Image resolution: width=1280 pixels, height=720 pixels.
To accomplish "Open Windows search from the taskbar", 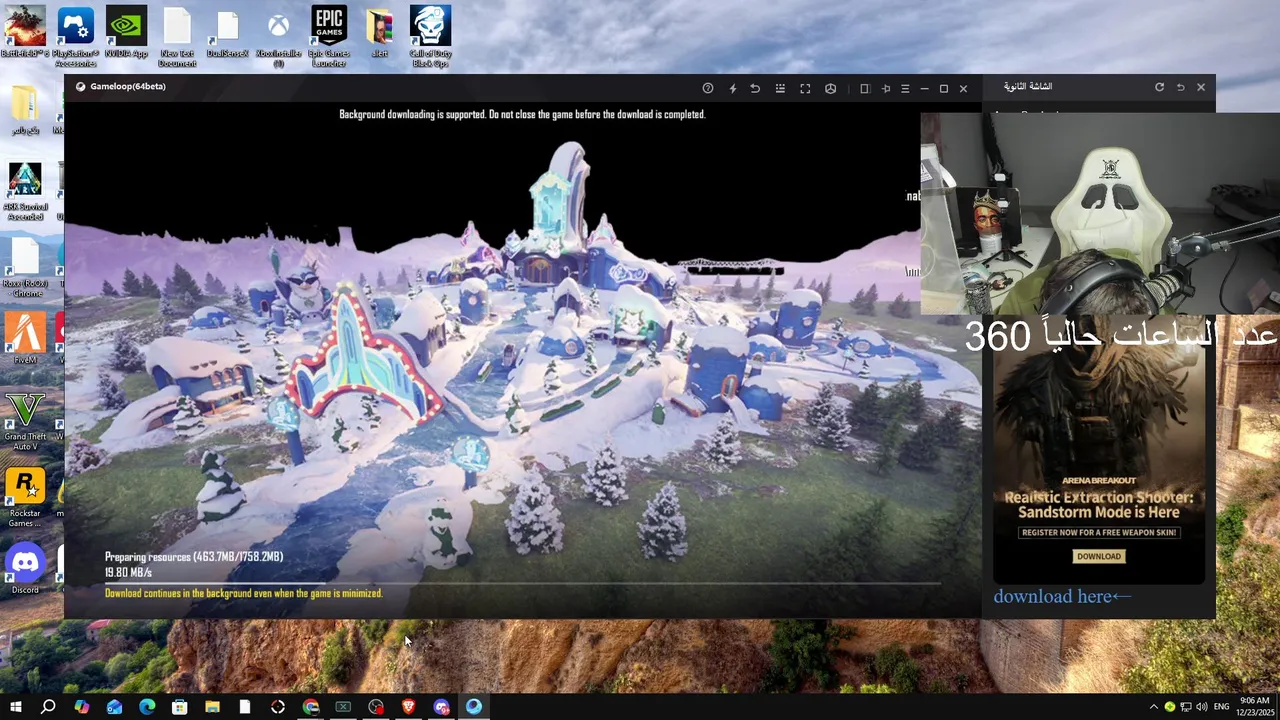I will [48, 707].
